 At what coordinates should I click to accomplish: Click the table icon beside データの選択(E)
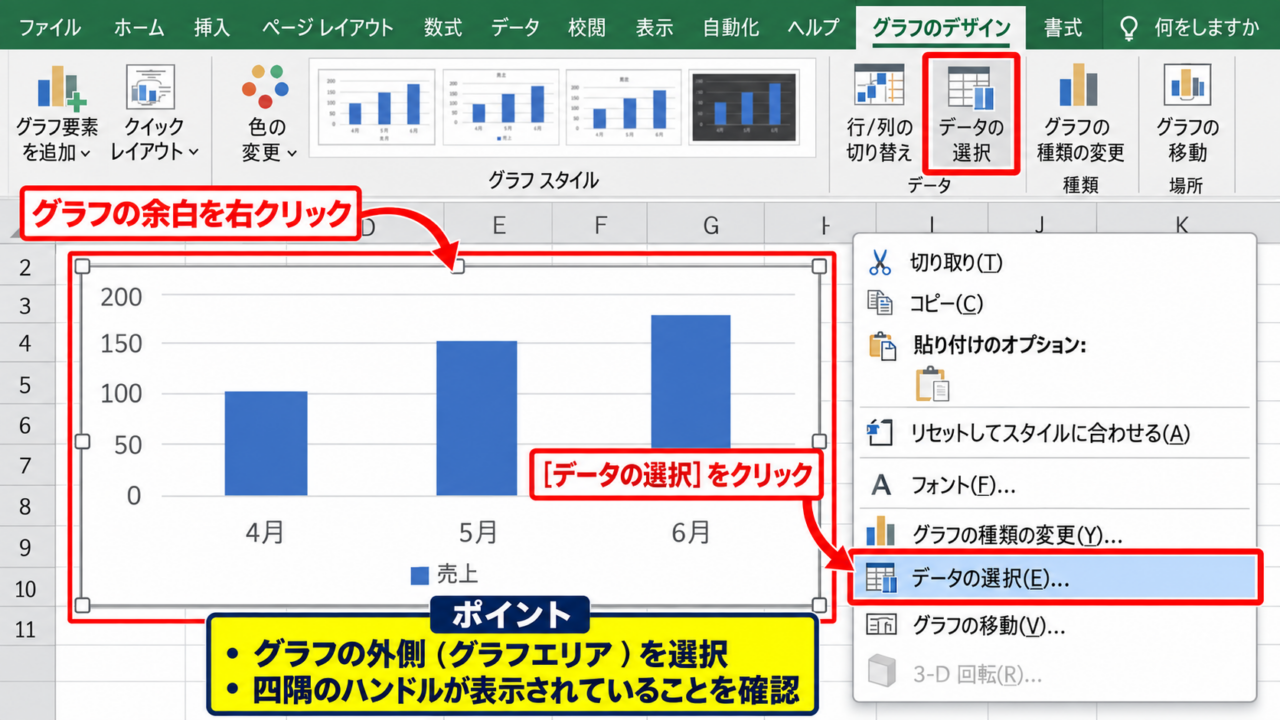tap(881, 578)
